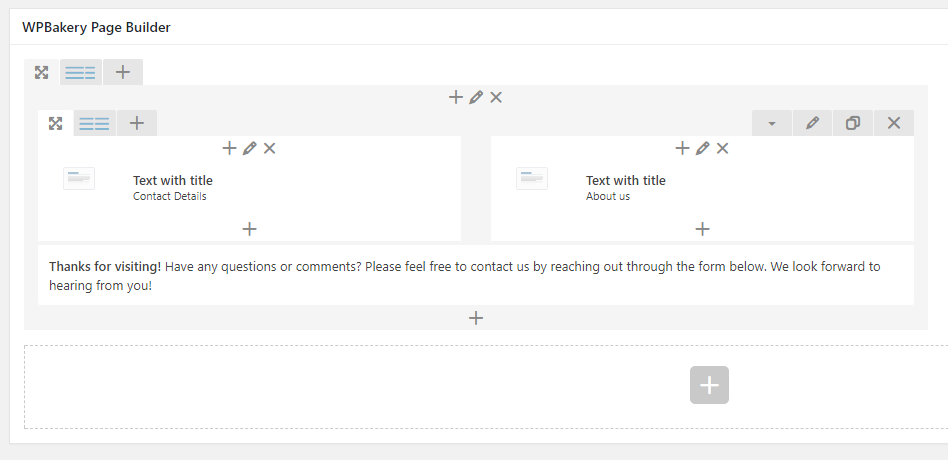Image resolution: width=948 pixels, height=460 pixels.
Task: Delete the outer column
Action: tap(496, 97)
